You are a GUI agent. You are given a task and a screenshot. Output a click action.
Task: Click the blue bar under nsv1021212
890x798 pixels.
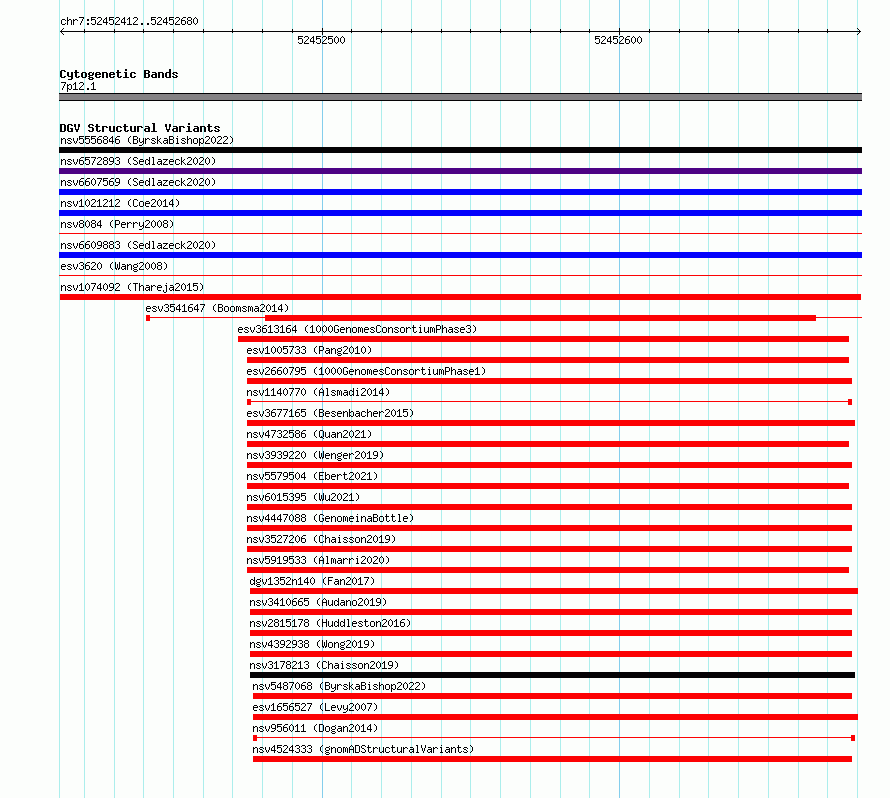click(460, 213)
